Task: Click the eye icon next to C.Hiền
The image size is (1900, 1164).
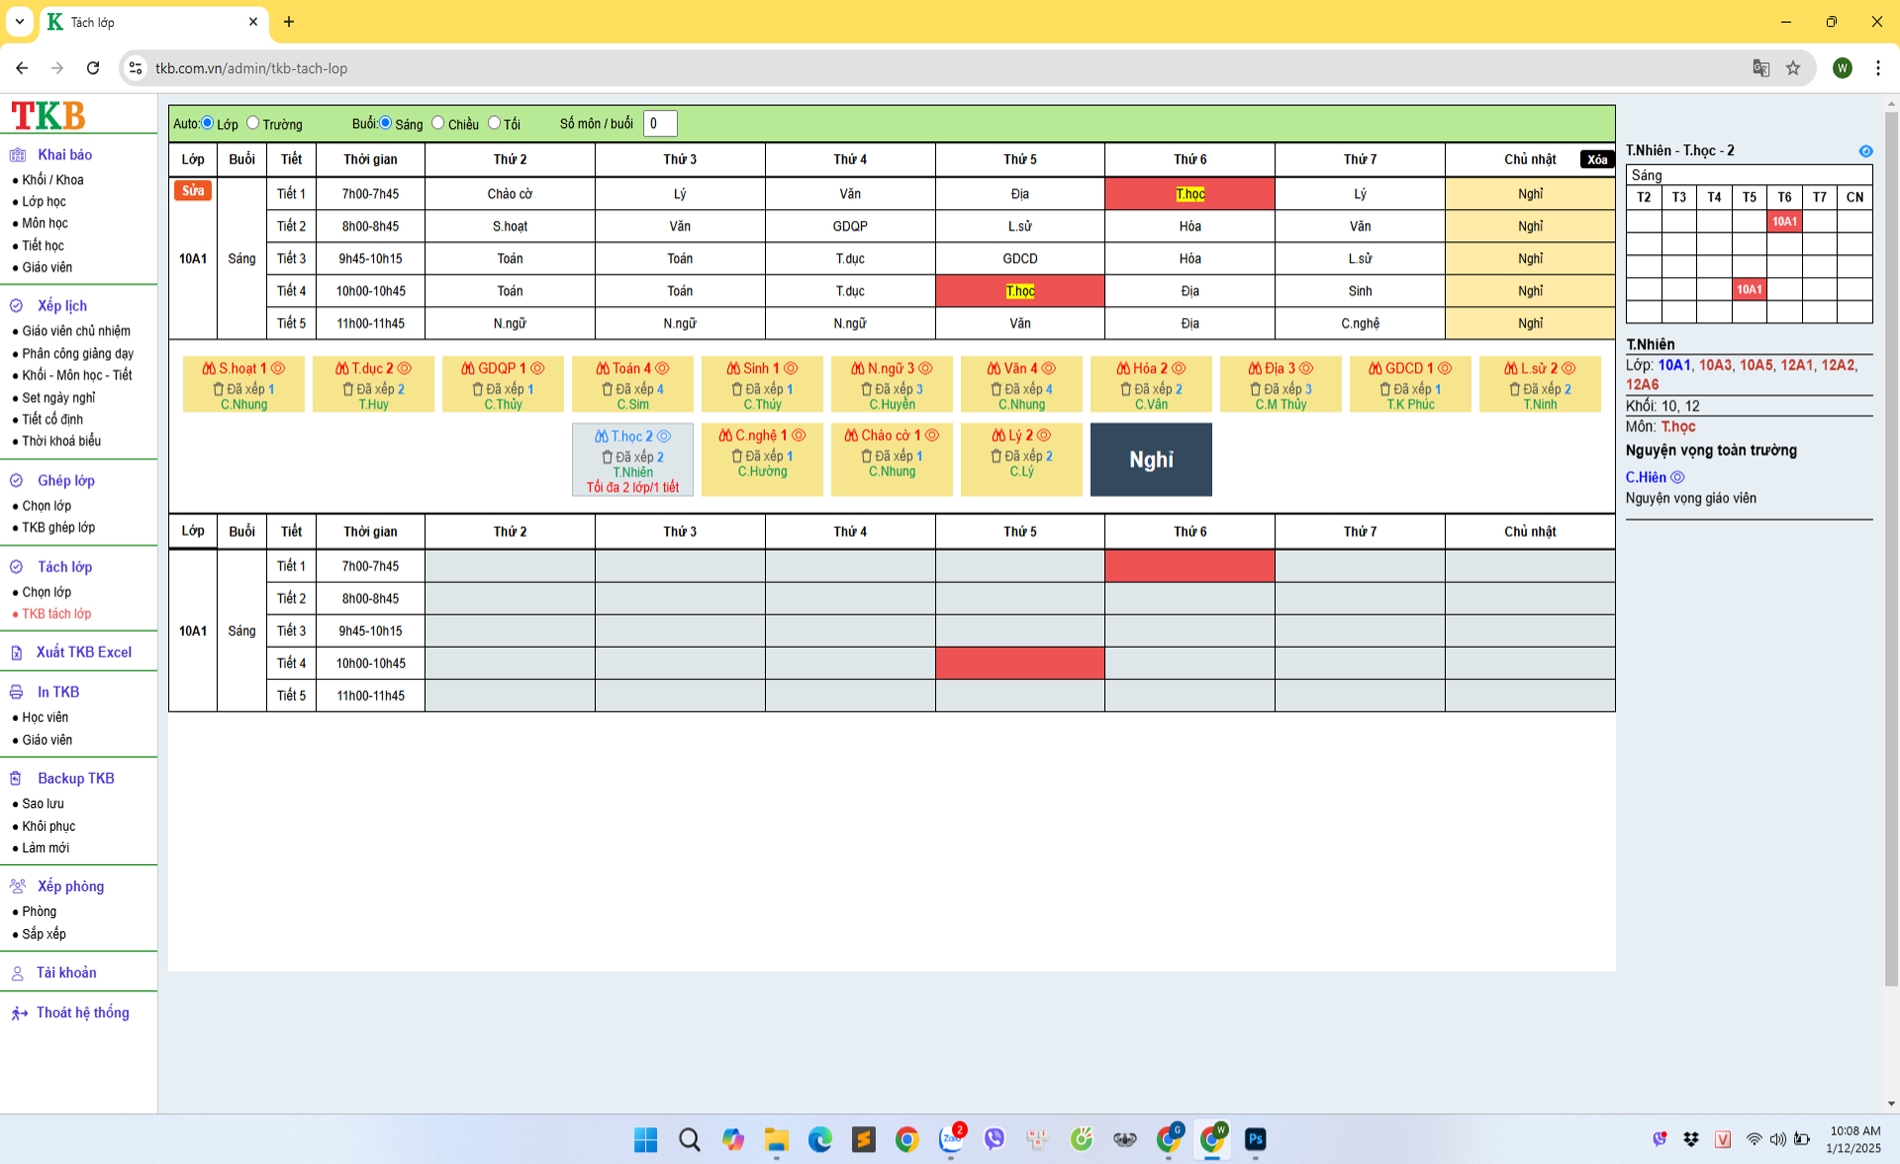Action: coord(1678,478)
